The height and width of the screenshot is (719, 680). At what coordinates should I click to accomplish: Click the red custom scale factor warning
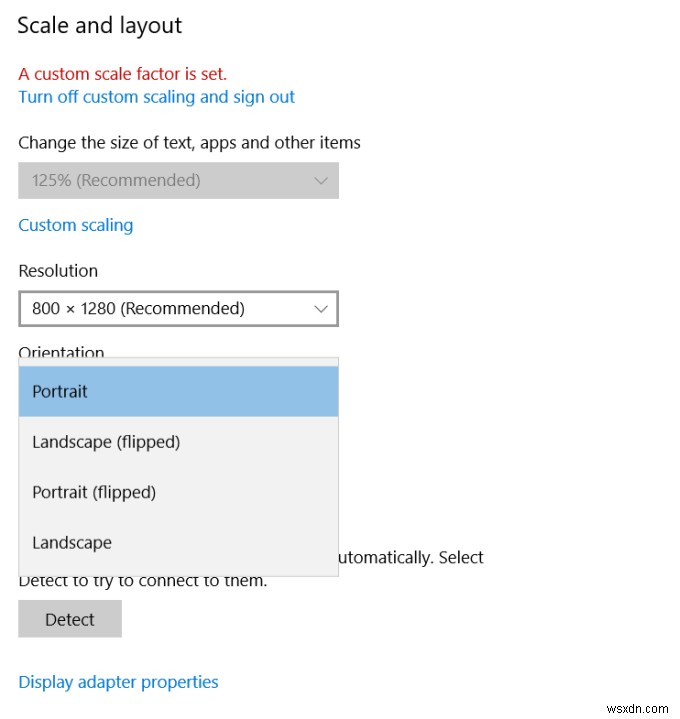123,73
